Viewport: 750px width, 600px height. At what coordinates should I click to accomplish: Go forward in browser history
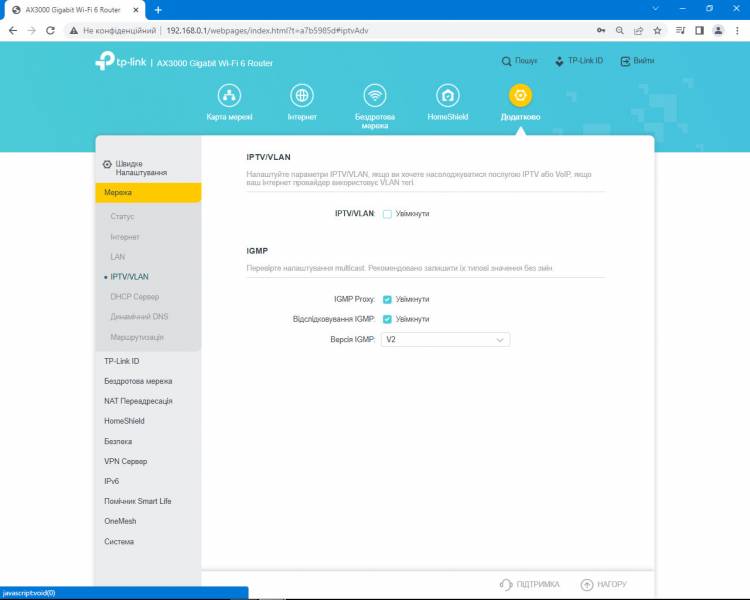click(x=32, y=31)
